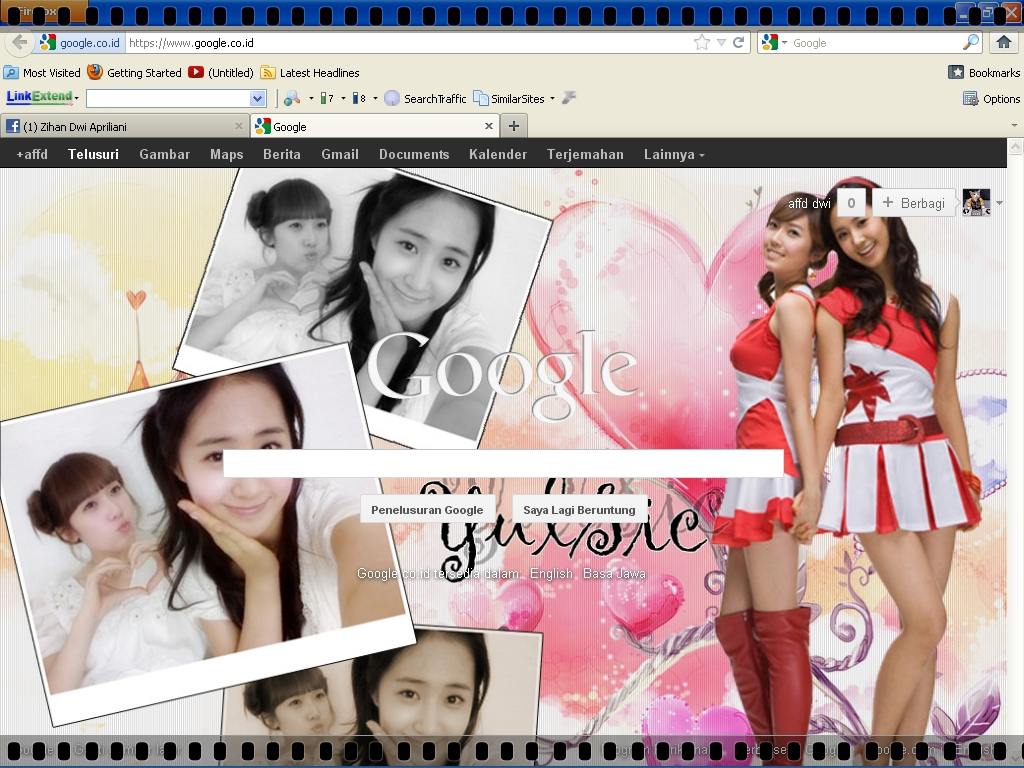Open the dropdown arrow beside the magnifier icon
Screen dimensions: 1024x768
(311, 99)
